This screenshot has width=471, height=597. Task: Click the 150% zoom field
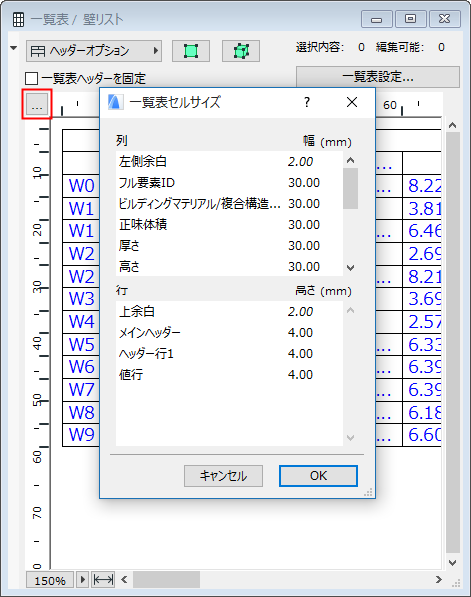click(x=50, y=580)
